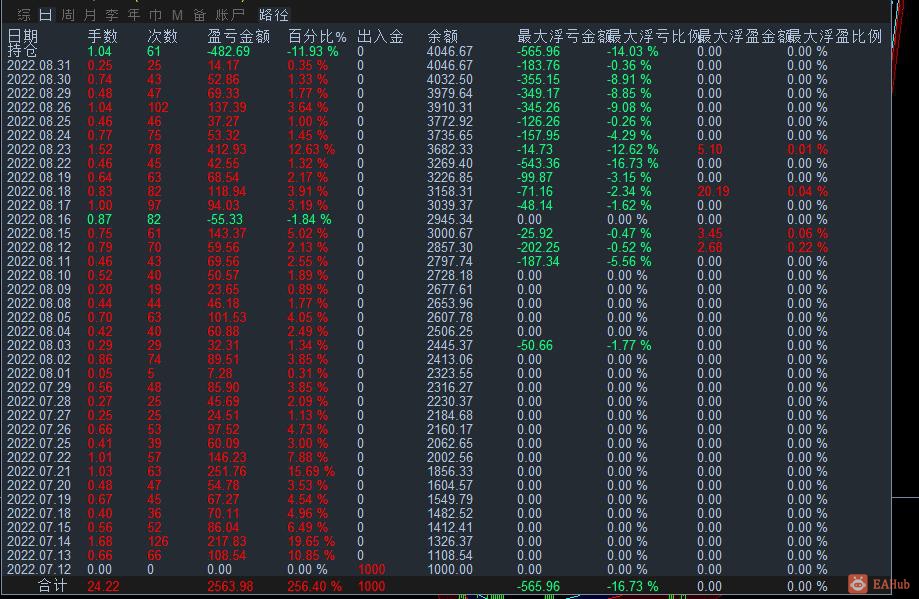Open the 备 notes tab

pyautogui.click(x=200, y=15)
